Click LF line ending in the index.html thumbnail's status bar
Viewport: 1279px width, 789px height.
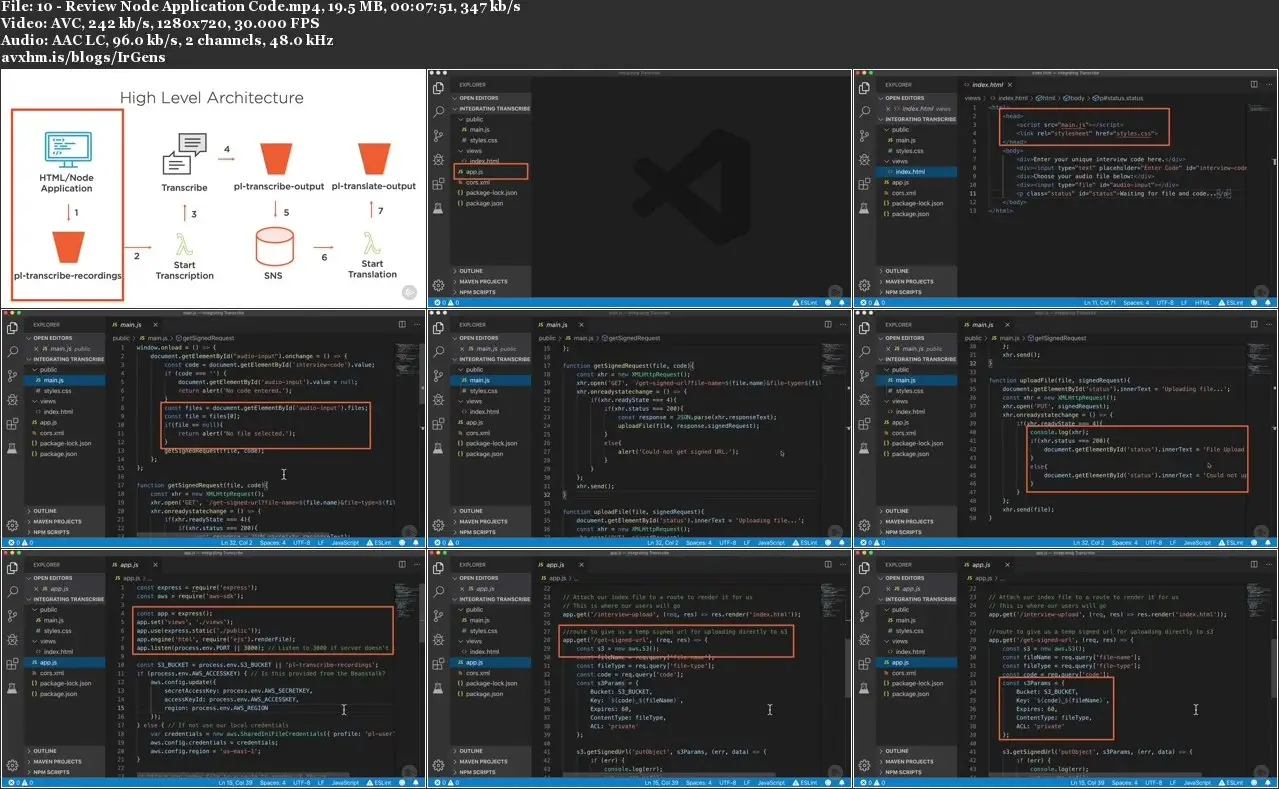1186,302
